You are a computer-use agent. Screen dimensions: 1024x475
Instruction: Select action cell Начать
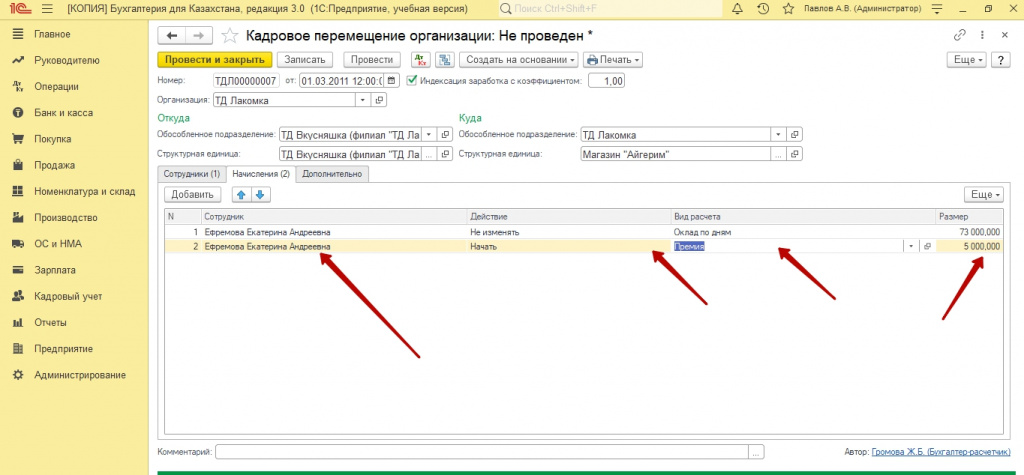(x=569, y=246)
